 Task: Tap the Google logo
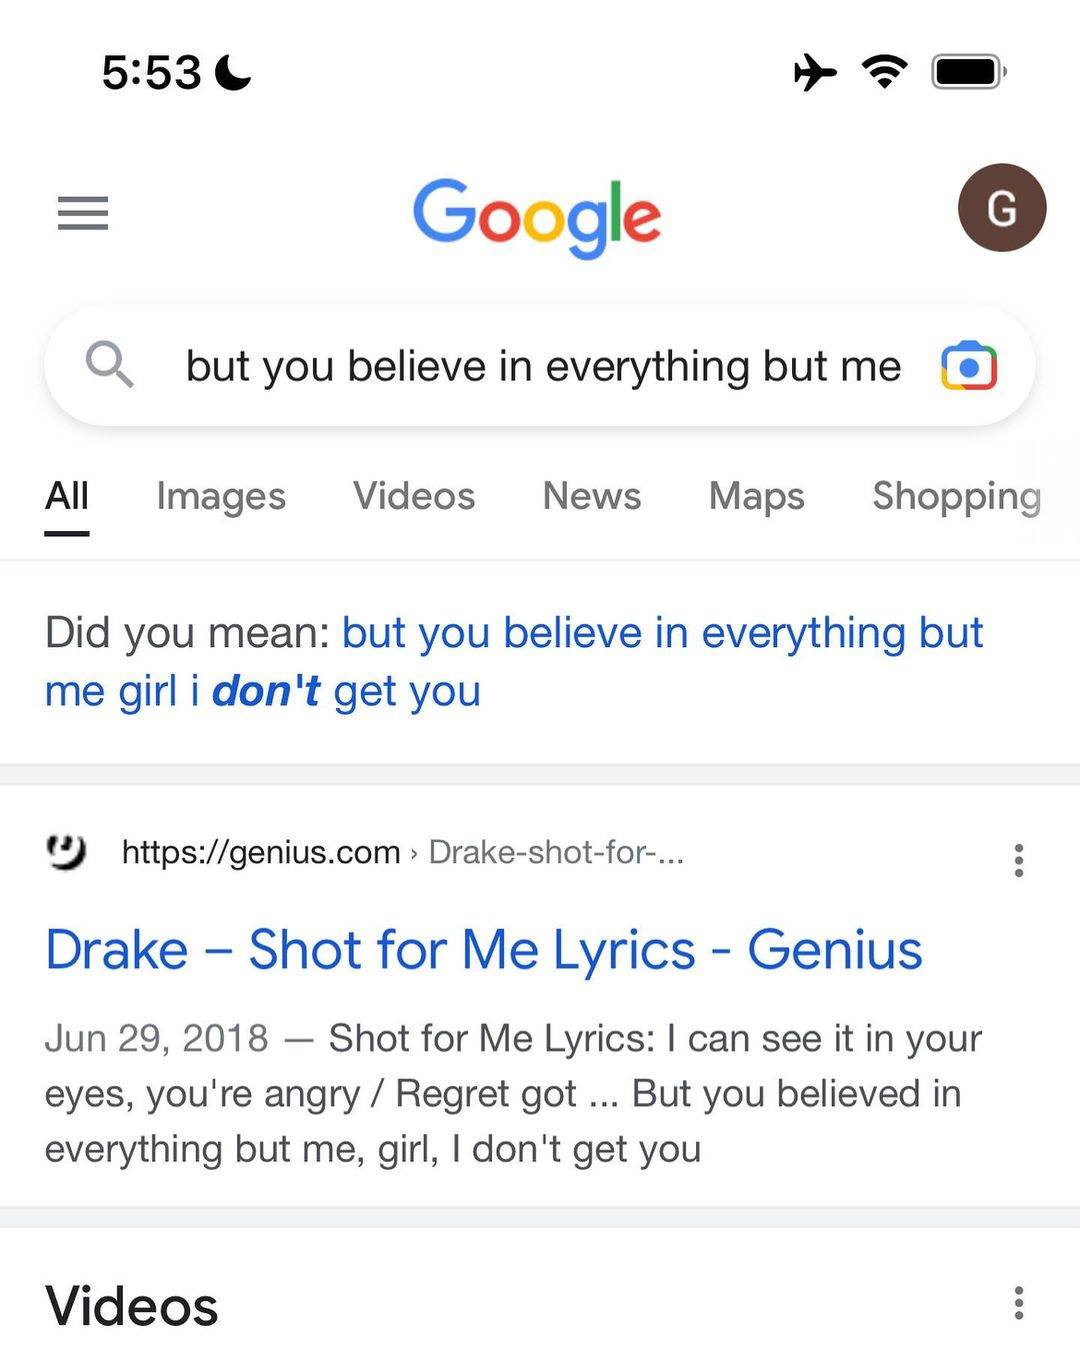point(537,217)
